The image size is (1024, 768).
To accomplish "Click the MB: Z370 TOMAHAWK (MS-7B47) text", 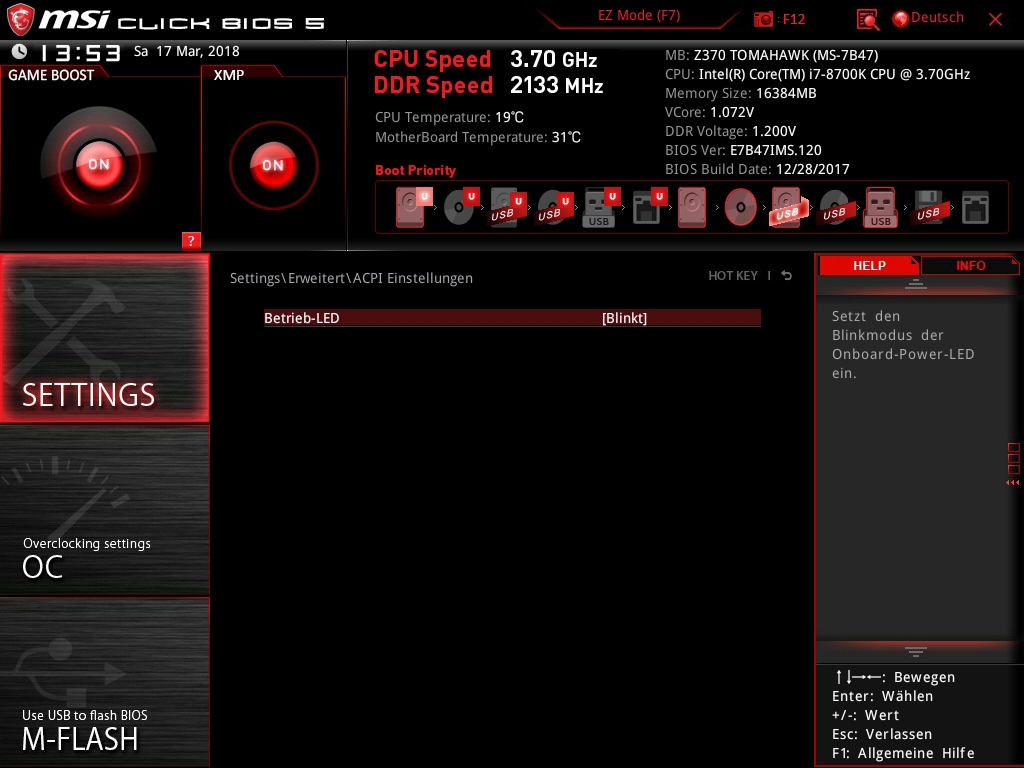I will [771, 56].
